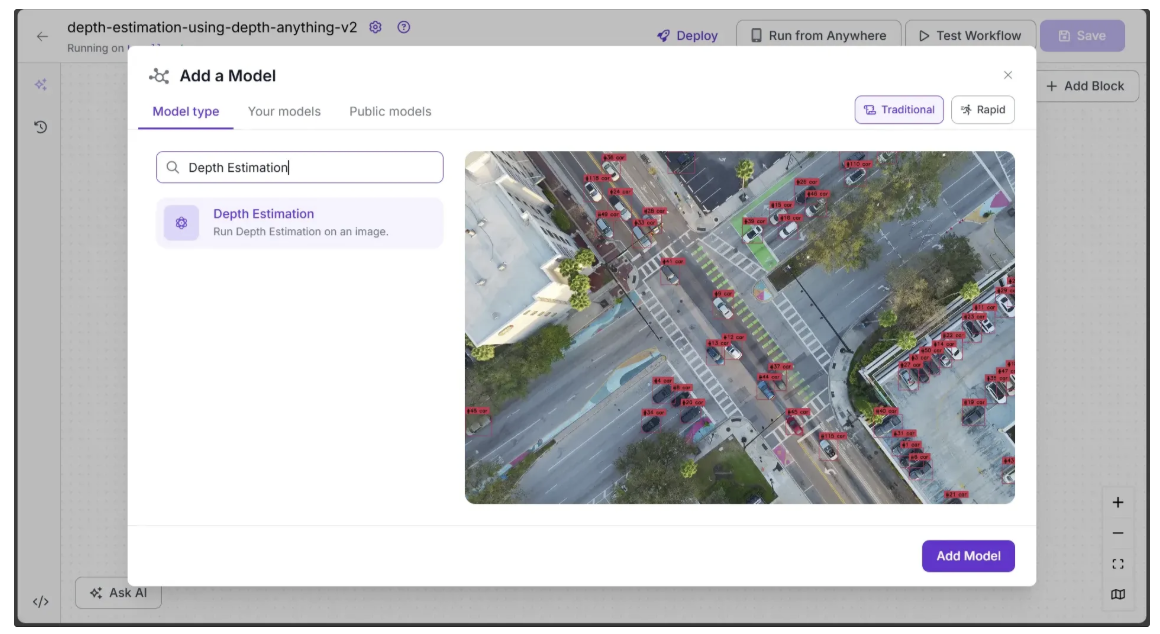Screen dimensions: 1160x634
Task: Open version history sidebar icon
Action: tap(41, 127)
